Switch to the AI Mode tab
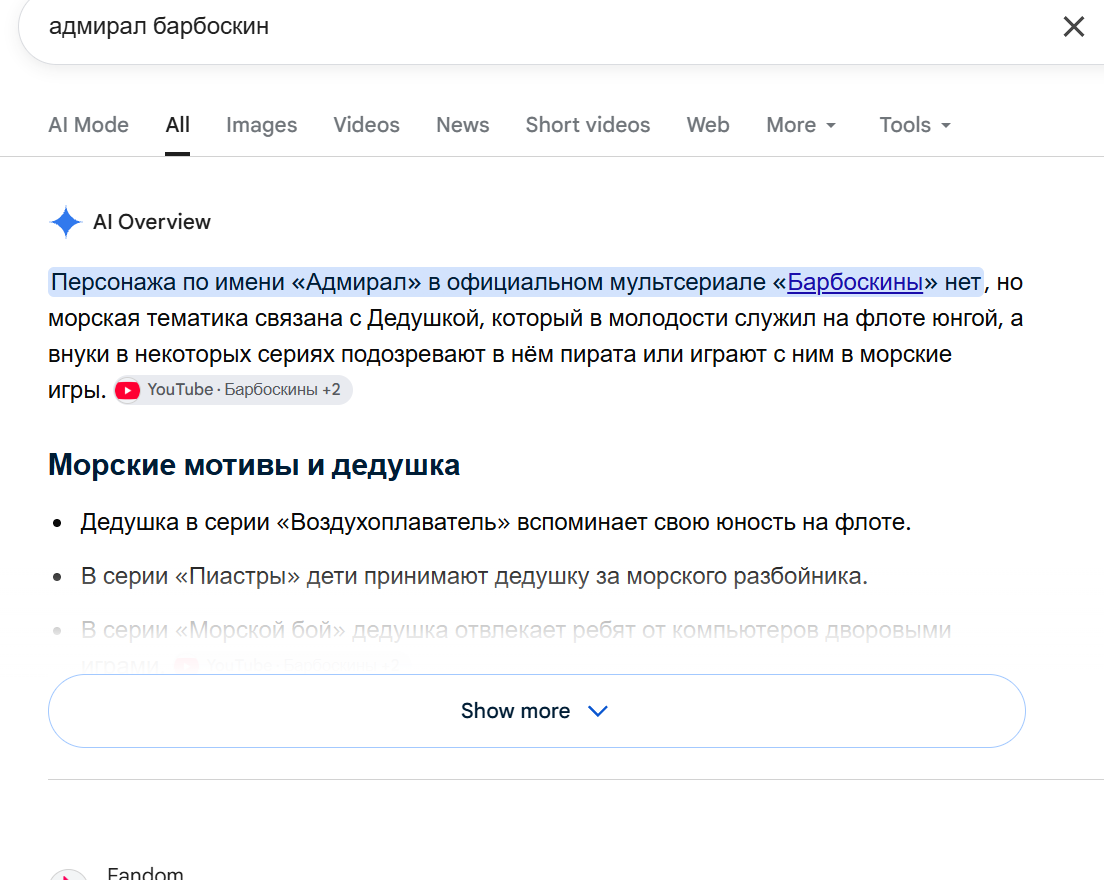Image resolution: width=1104 pixels, height=880 pixels. tap(89, 125)
